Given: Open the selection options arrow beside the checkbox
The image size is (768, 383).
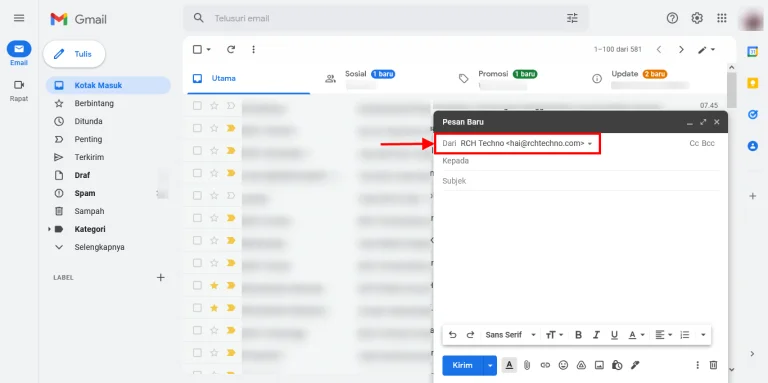Looking at the screenshot, I should [x=209, y=49].
